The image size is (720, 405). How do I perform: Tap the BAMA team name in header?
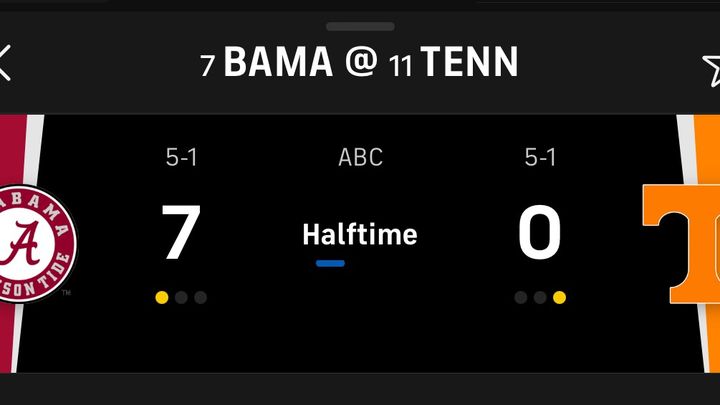coord(278,62)
